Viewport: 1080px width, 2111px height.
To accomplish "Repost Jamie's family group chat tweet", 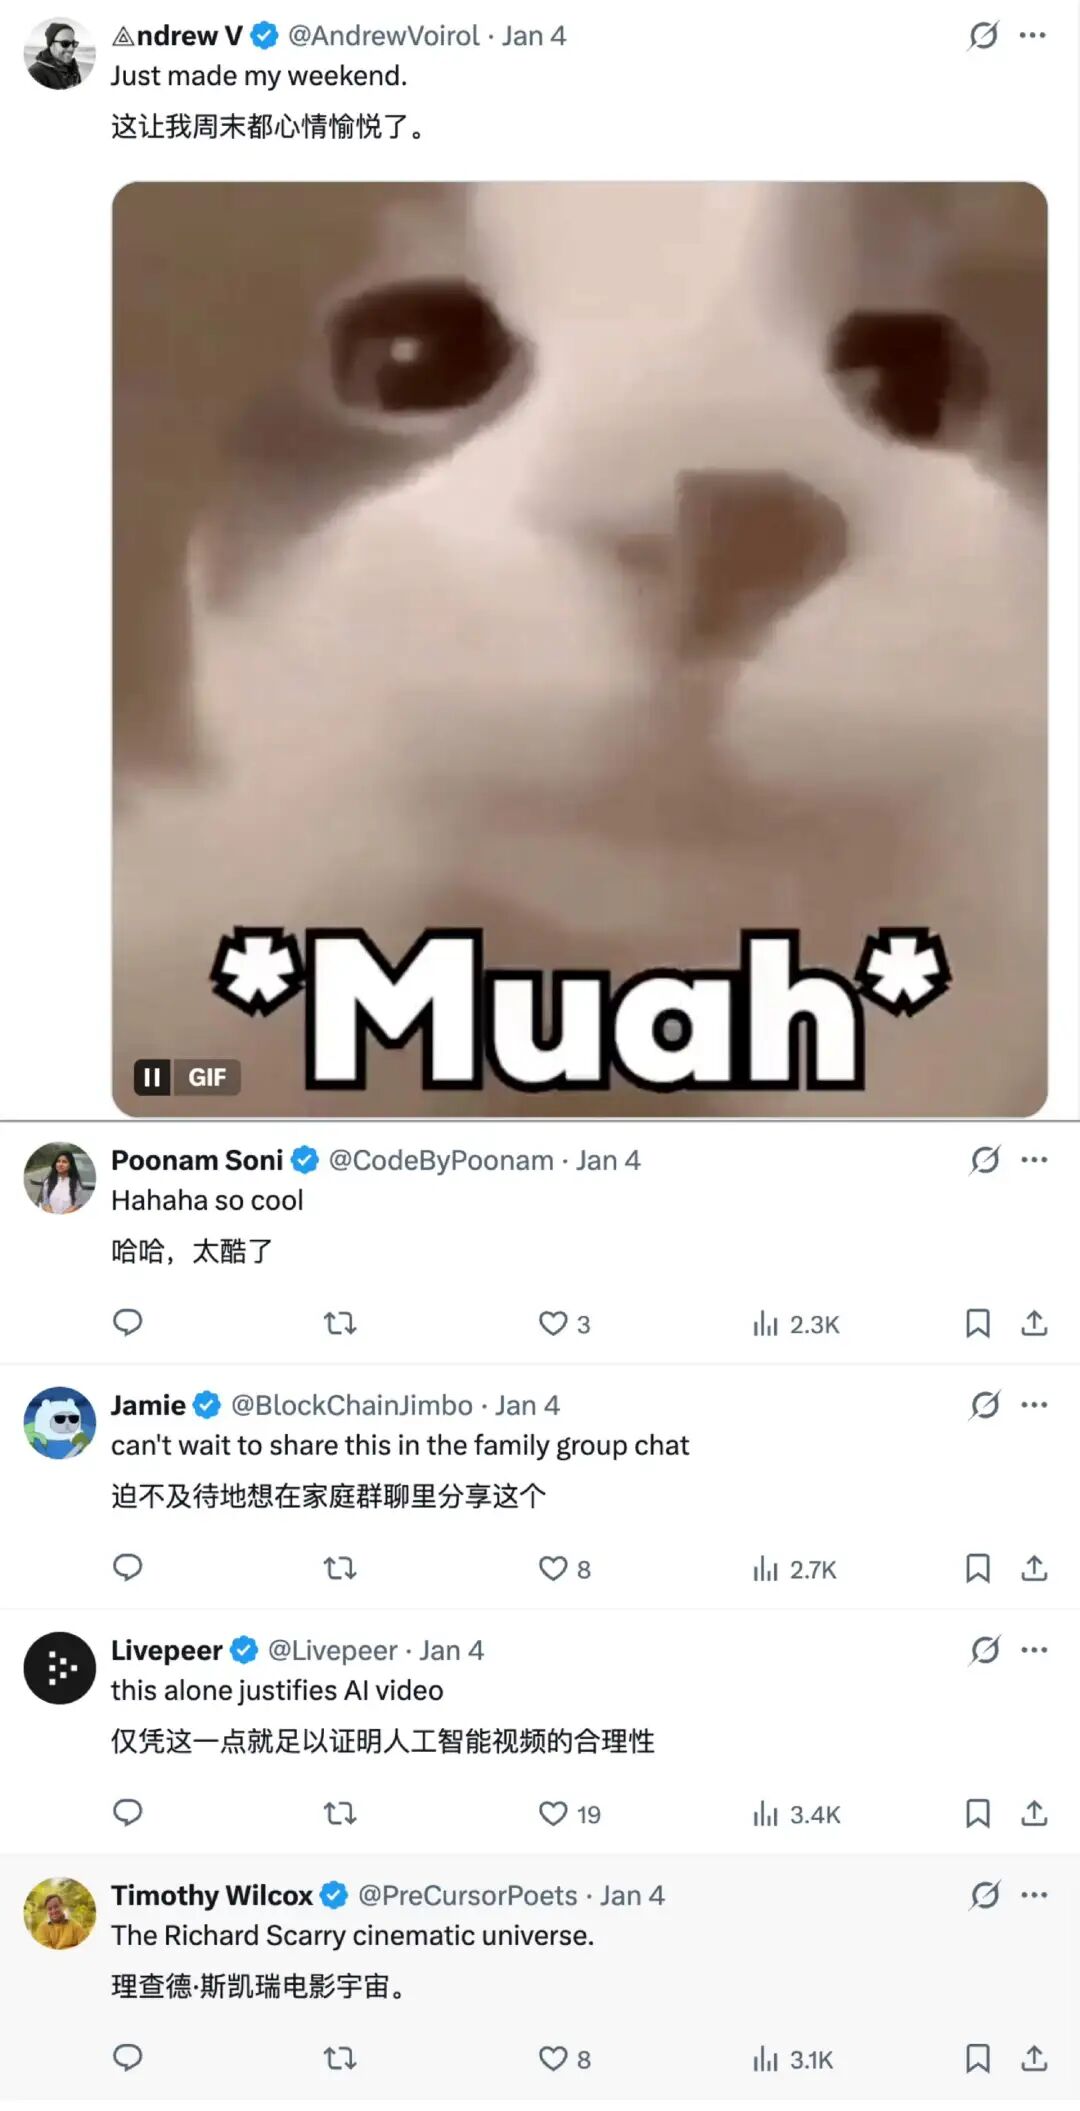I will click(340, 1568).
